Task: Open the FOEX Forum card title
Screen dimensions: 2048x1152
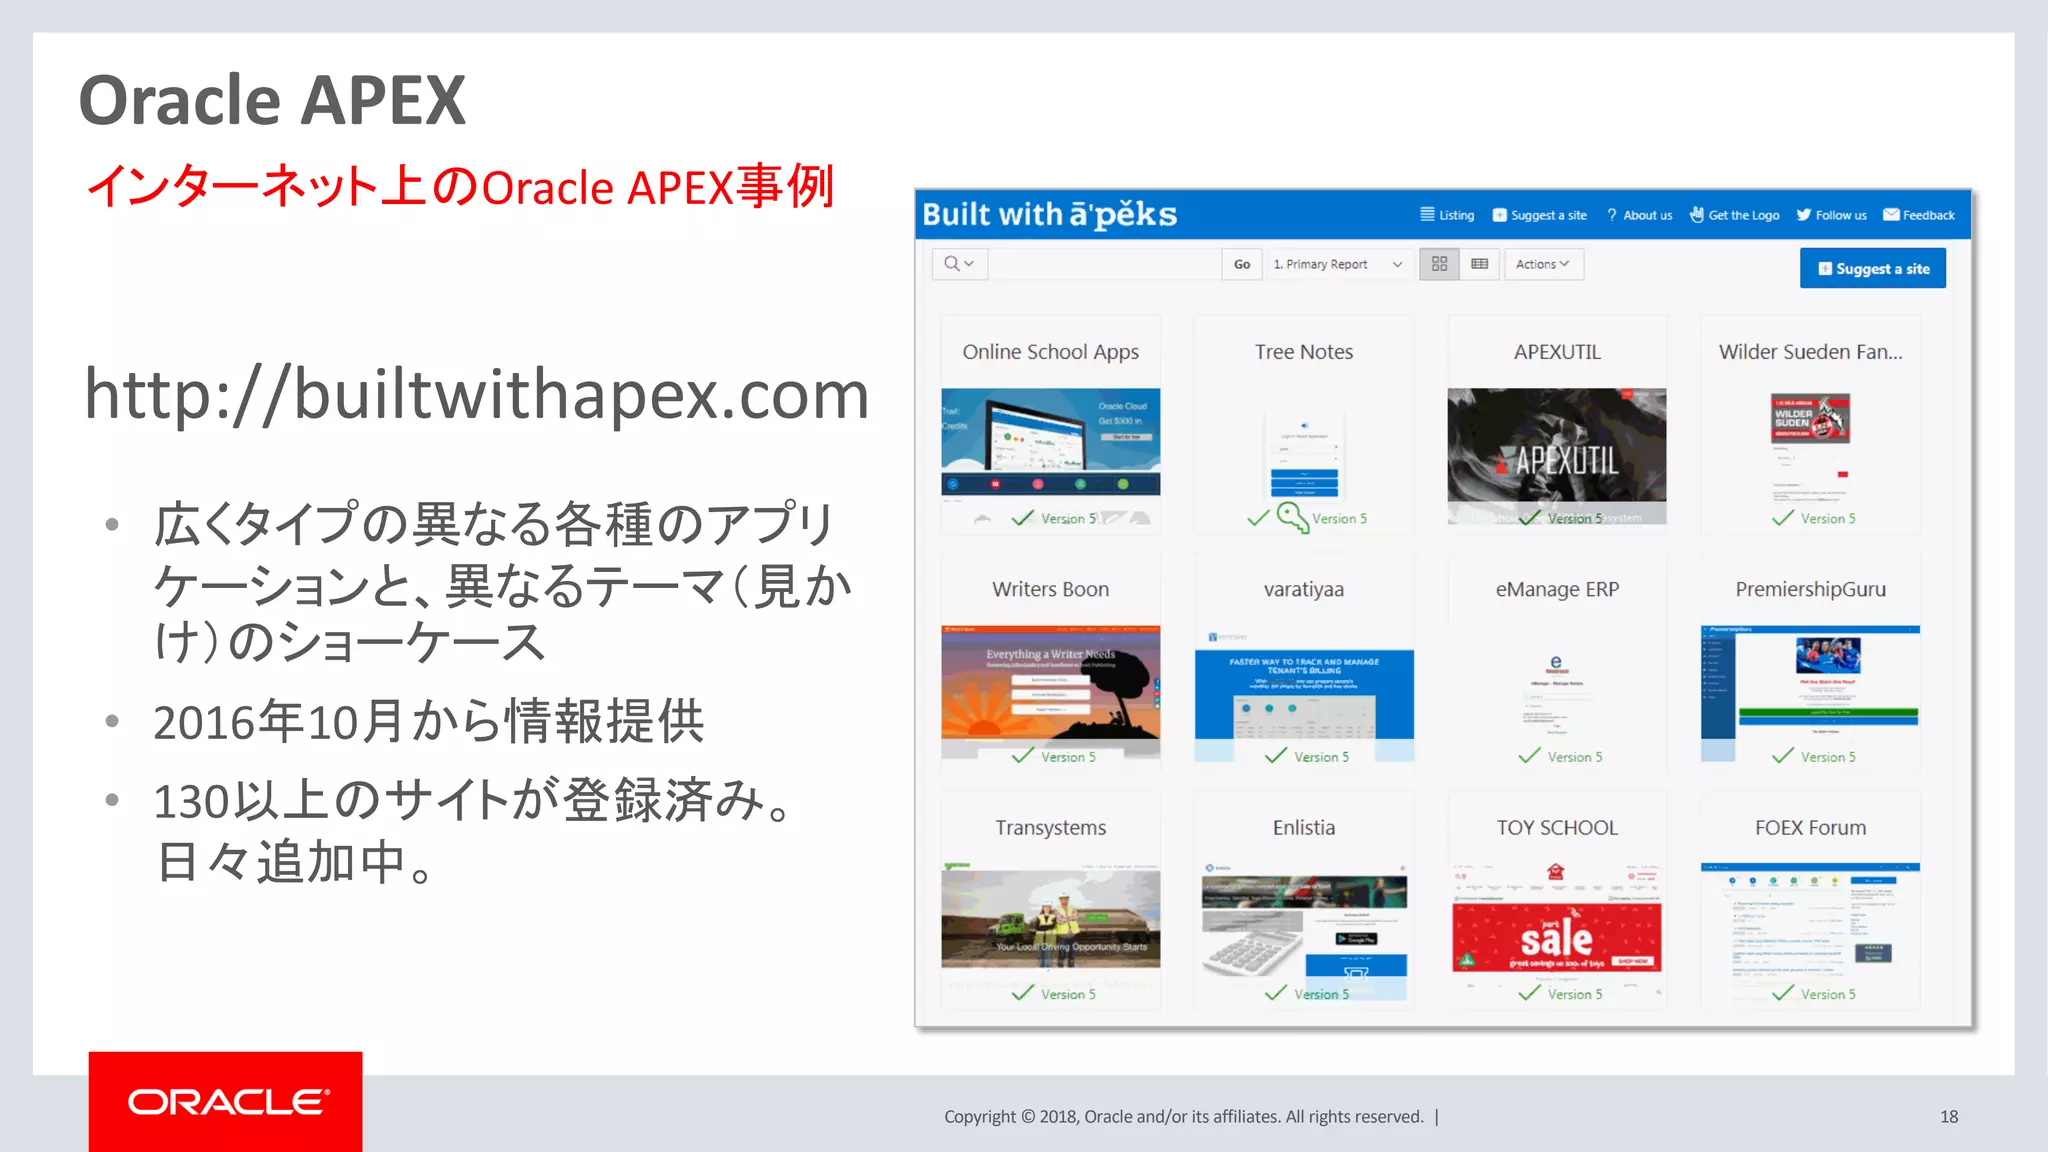Action: point(1810,828)
